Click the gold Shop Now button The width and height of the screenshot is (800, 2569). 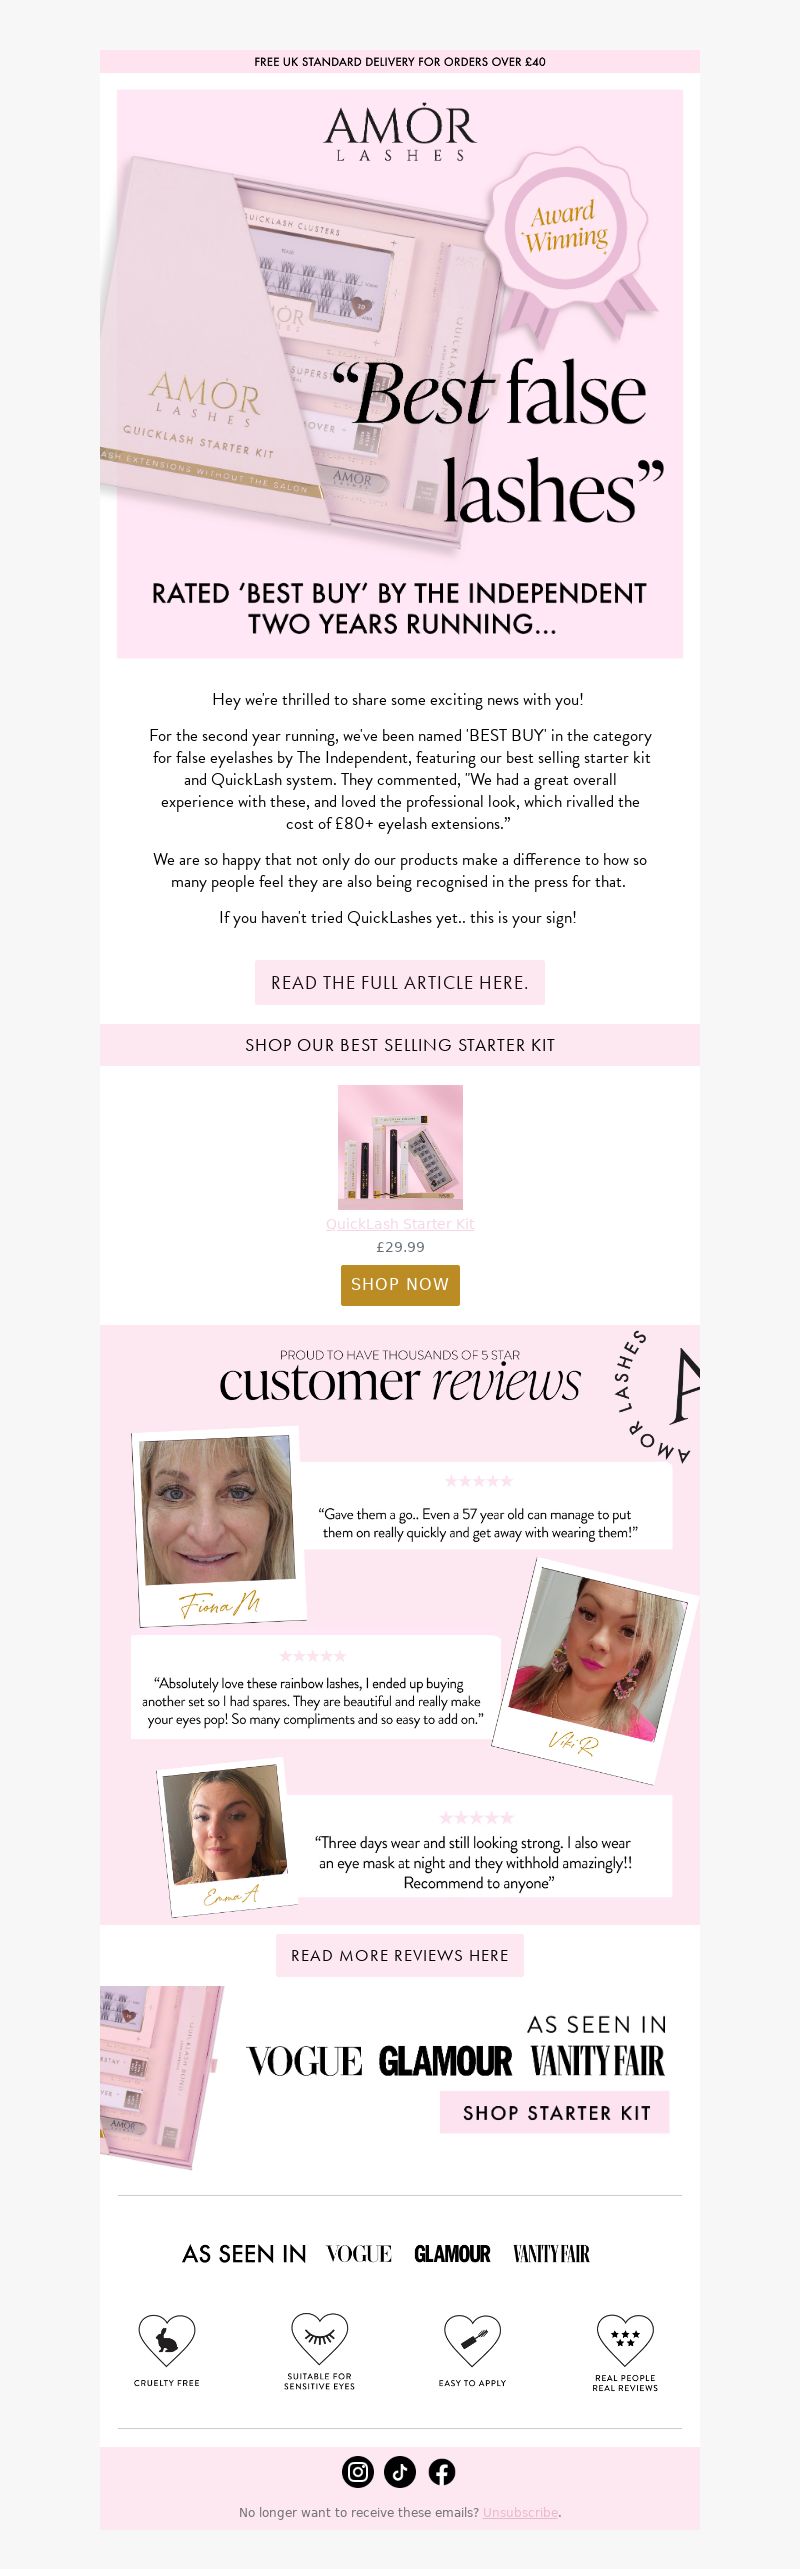400,1284
